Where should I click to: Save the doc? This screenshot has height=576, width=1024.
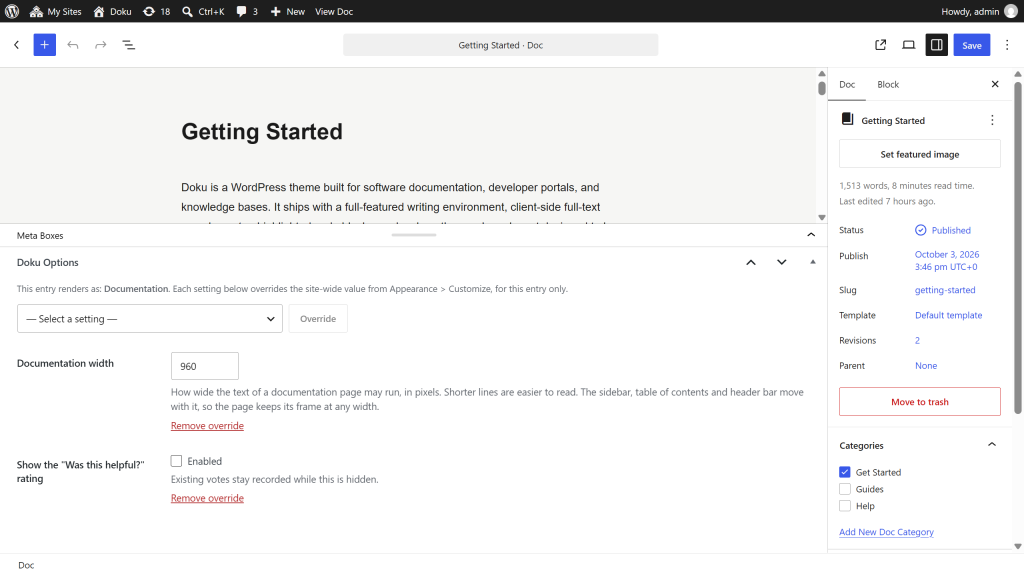click(972, 45)
